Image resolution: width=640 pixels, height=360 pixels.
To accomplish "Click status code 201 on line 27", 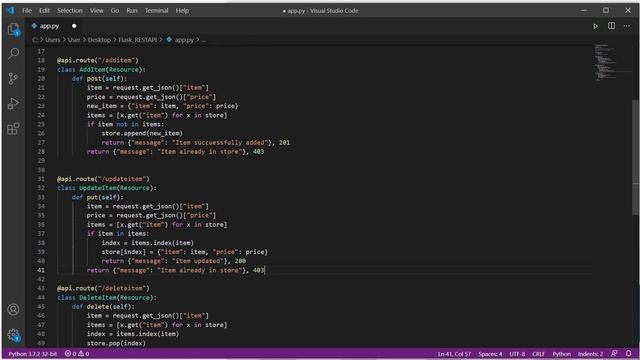I will point(284,142).
